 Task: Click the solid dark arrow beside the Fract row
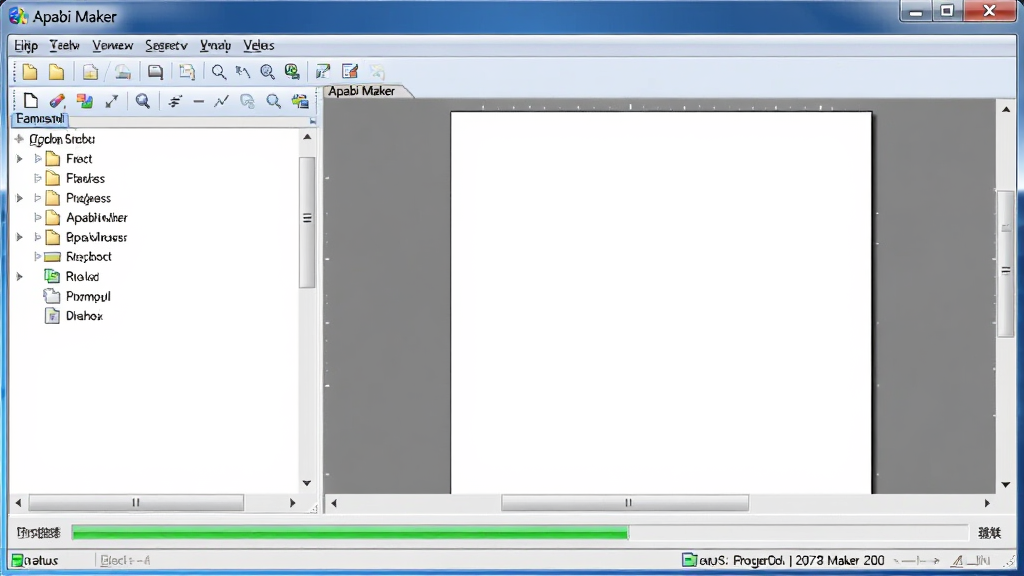pos(20,159)
